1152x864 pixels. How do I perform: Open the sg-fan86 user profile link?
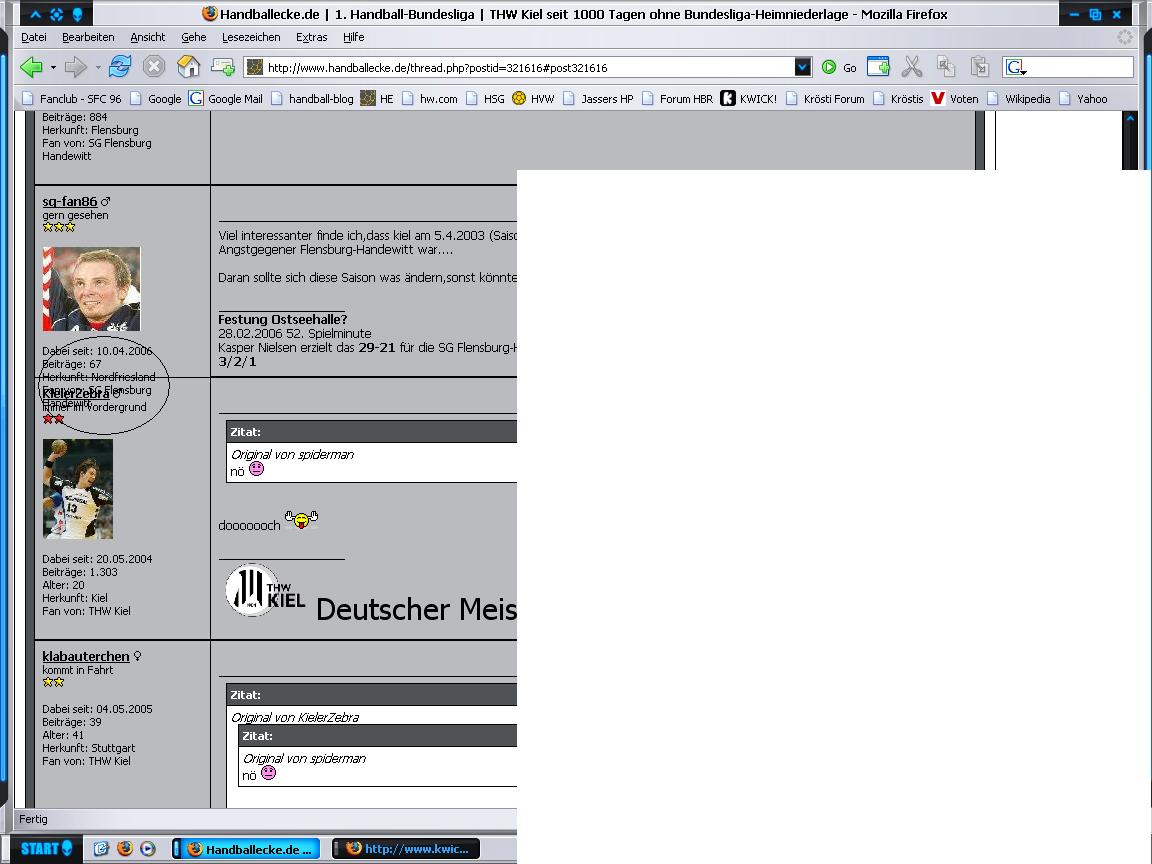(x=69, y=201)
